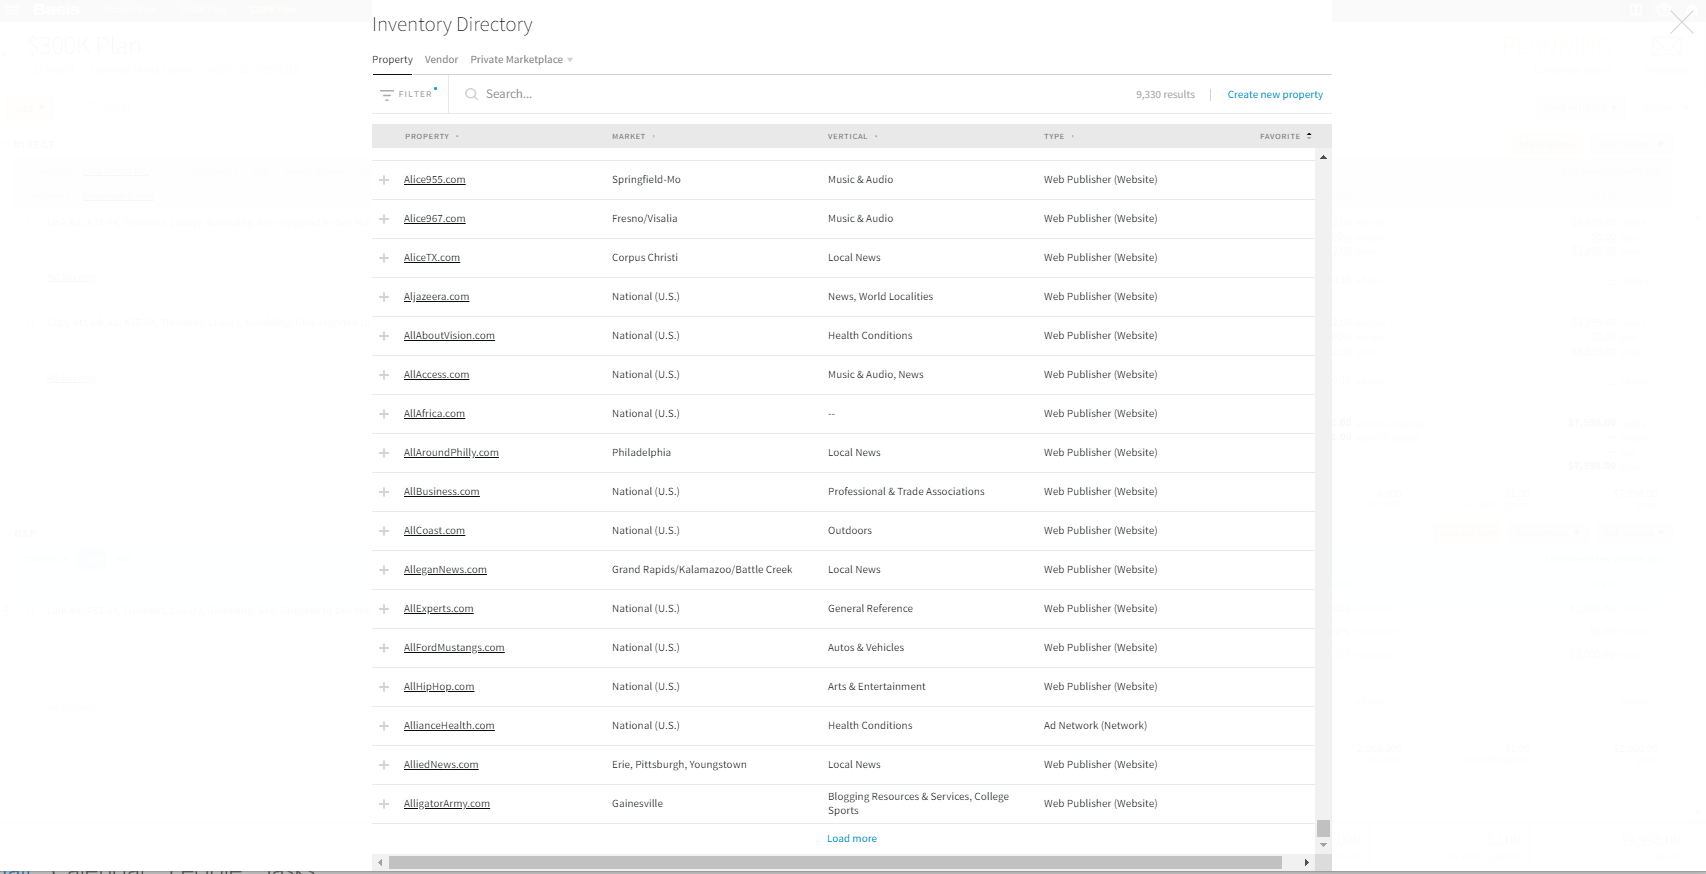The image size is (1706, 874).
Task: Click the vertical scrollbar thumb
Action: click(1323, 828)
